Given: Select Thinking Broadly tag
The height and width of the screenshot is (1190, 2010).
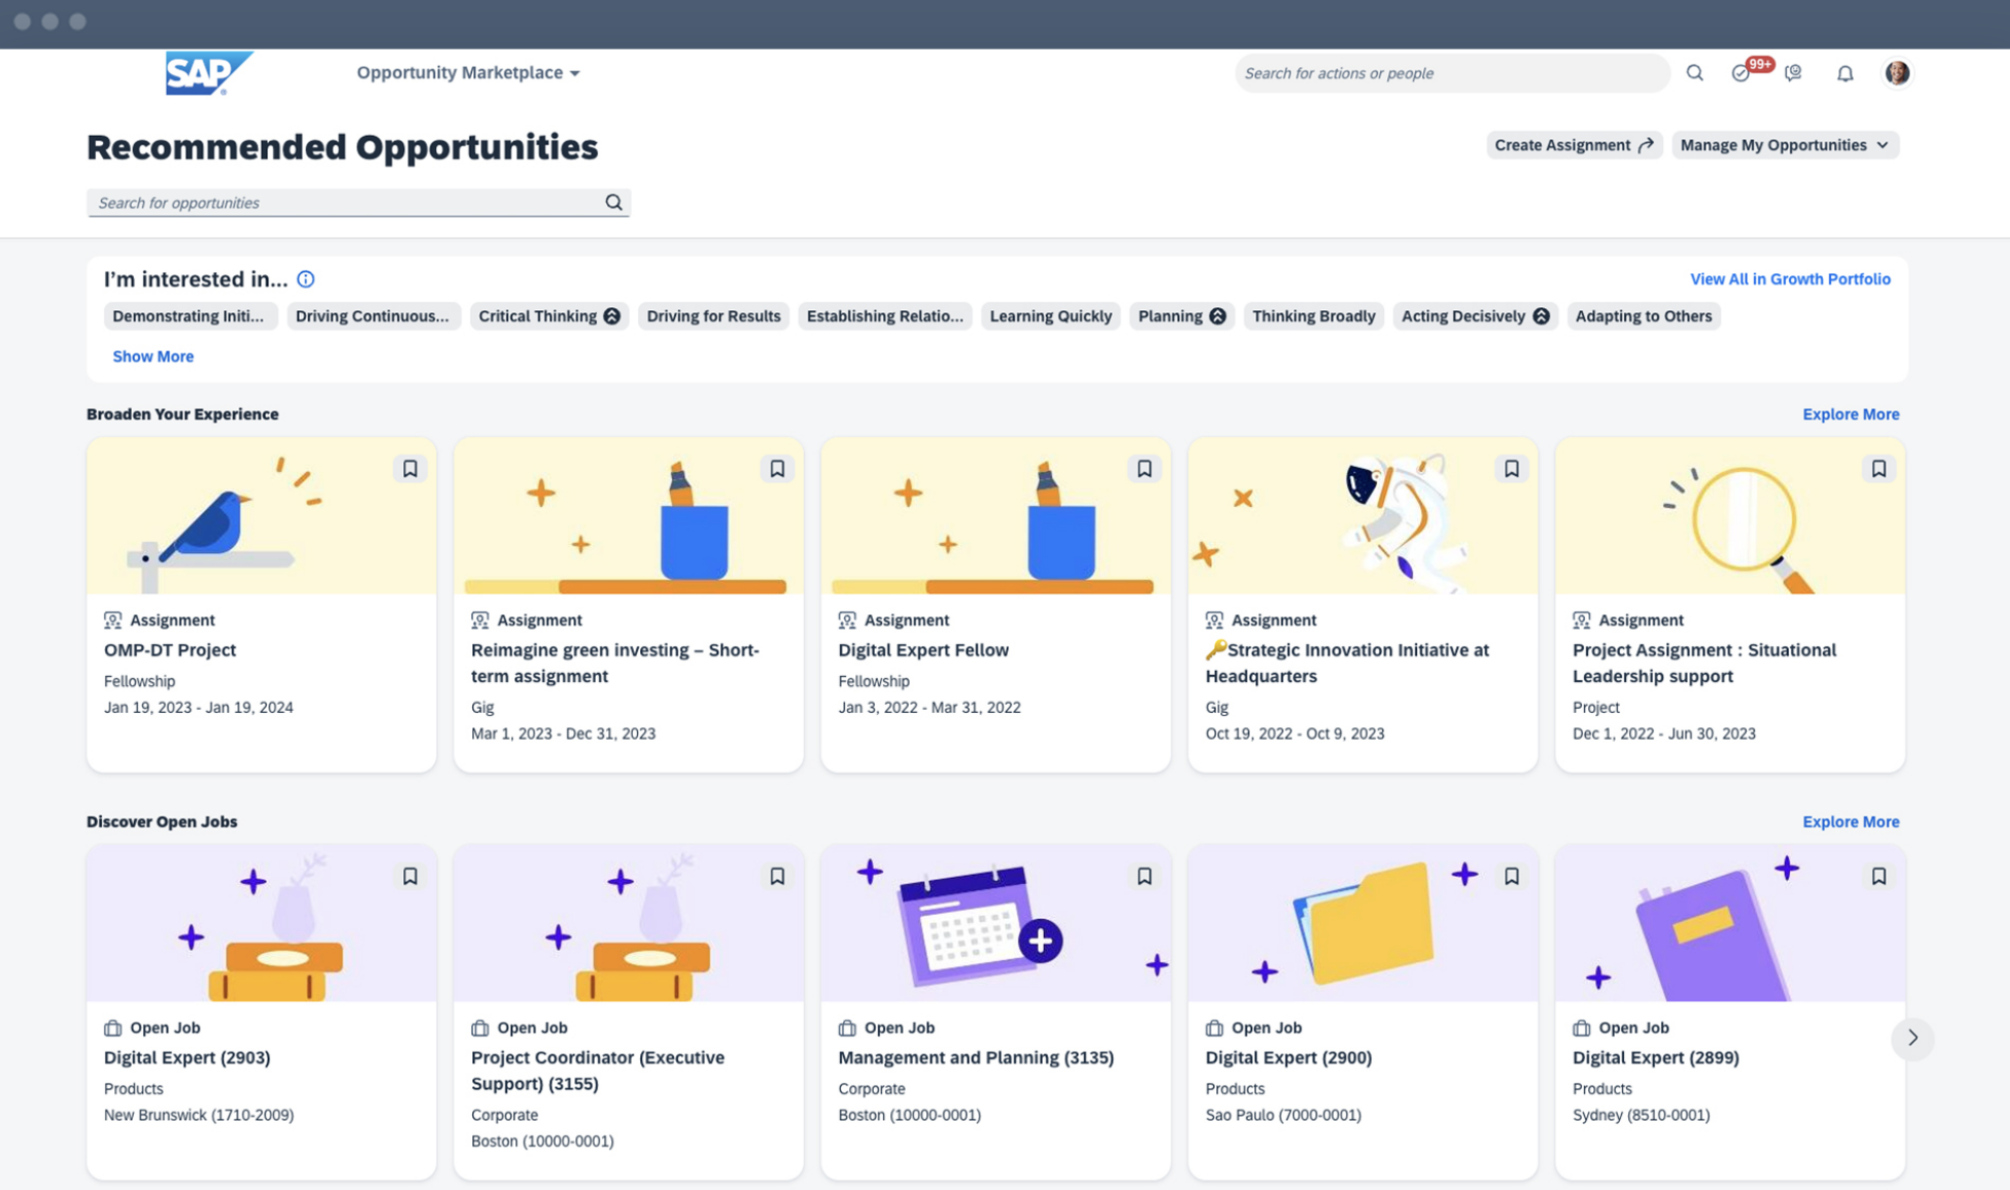Looking at the screenshot, I should click(1313, 316).
